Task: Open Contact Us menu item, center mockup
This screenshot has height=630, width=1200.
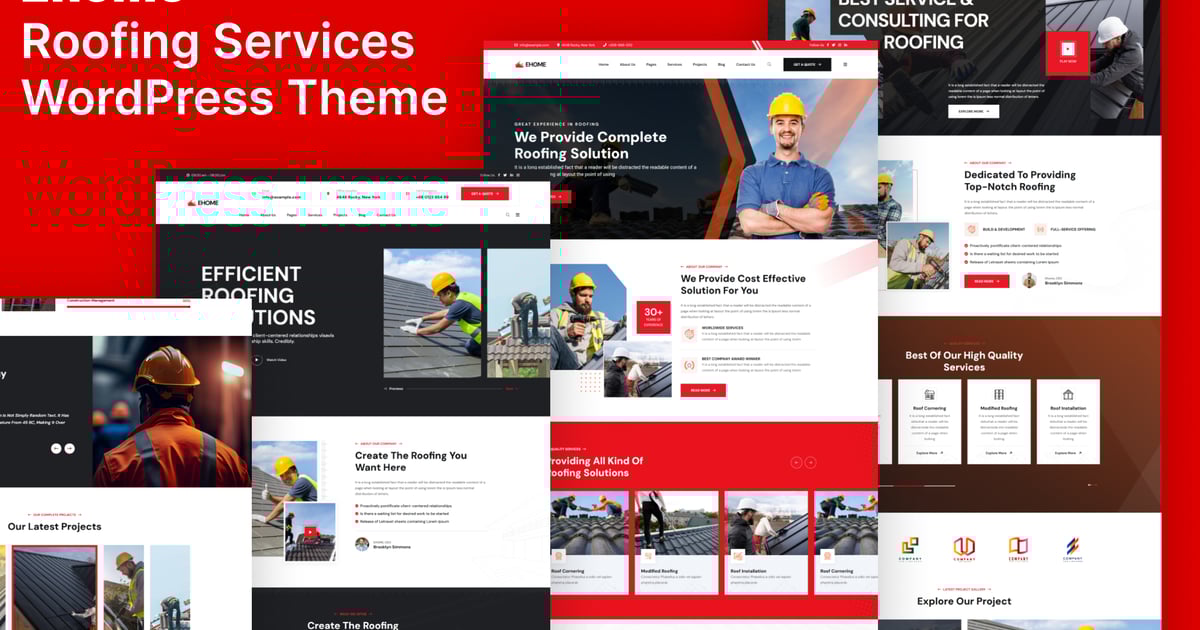Action: [x=745, y=64]
